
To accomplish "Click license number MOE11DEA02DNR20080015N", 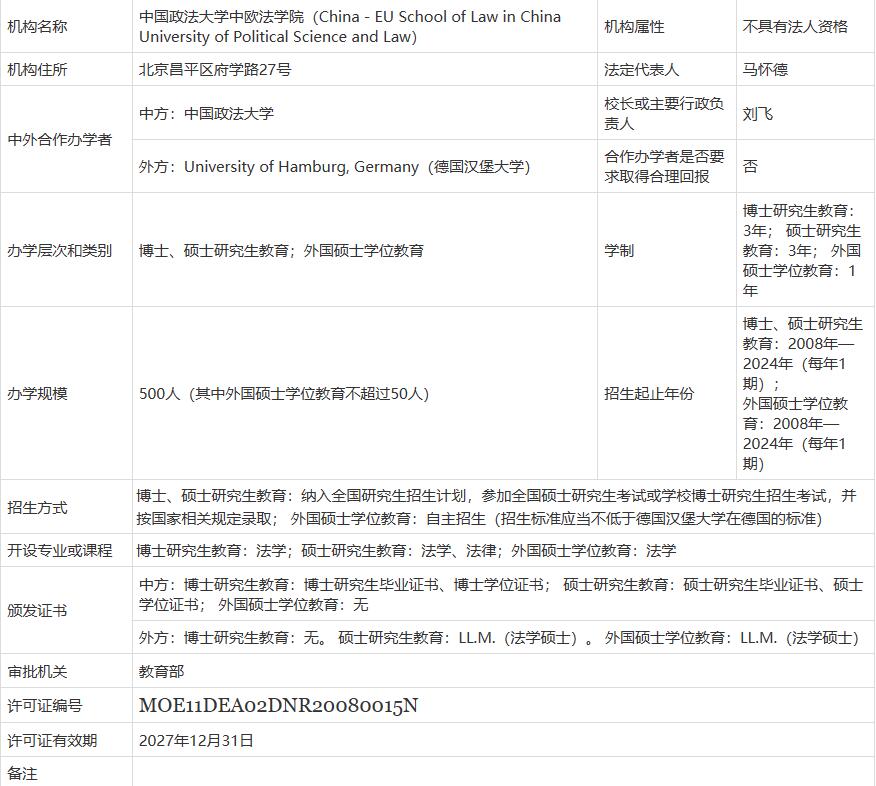I will (278, 706).
